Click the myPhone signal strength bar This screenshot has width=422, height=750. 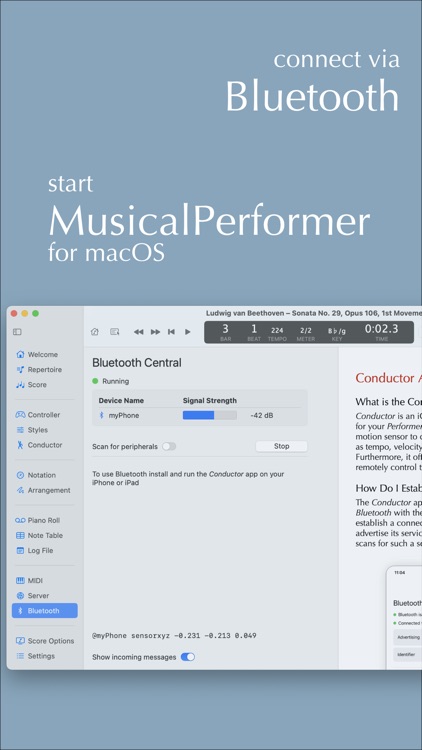[210, 416]
